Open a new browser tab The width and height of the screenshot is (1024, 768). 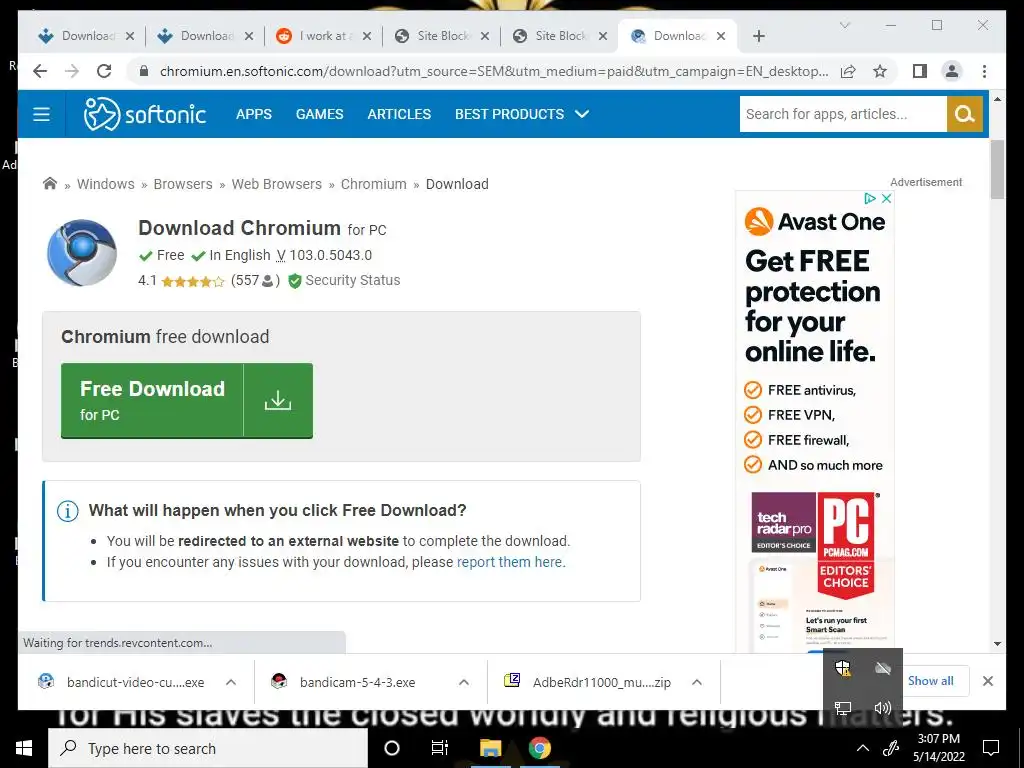click(758, 36)
